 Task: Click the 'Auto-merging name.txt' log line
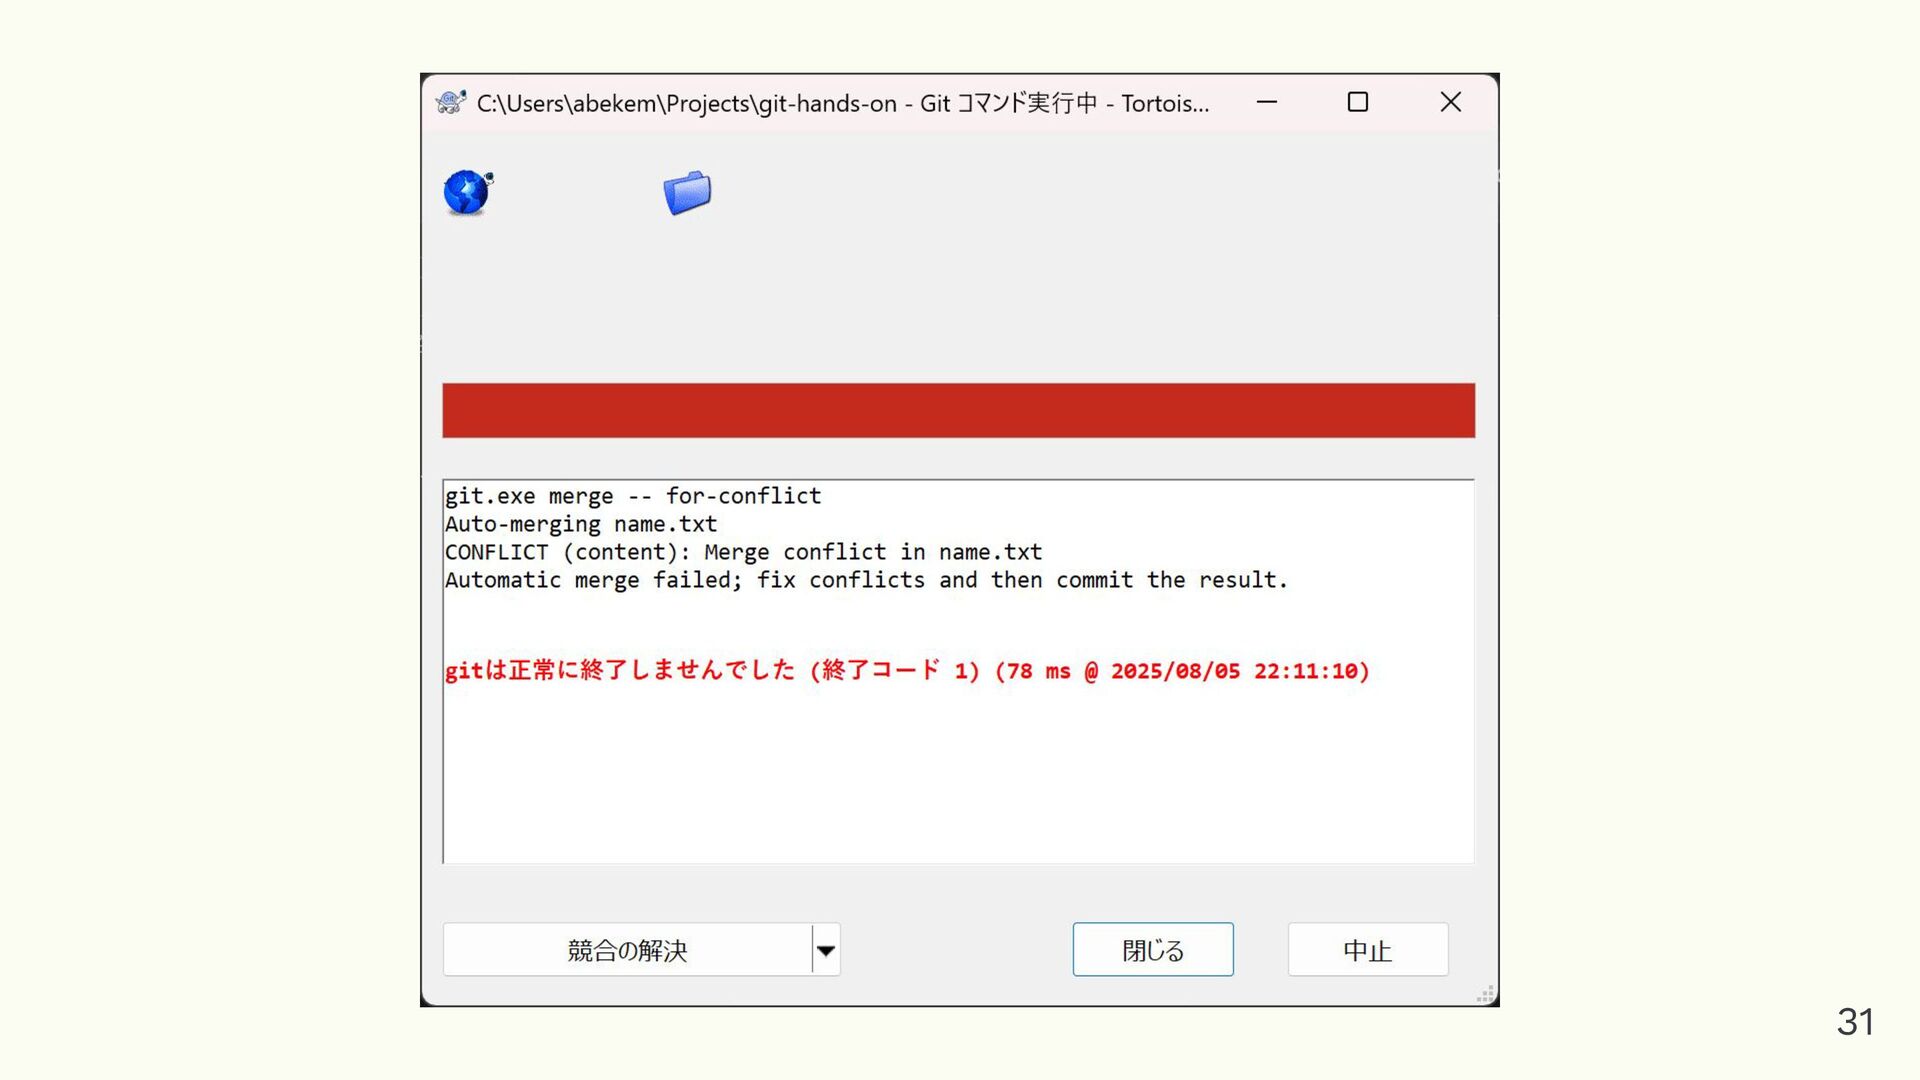(581, 524)
